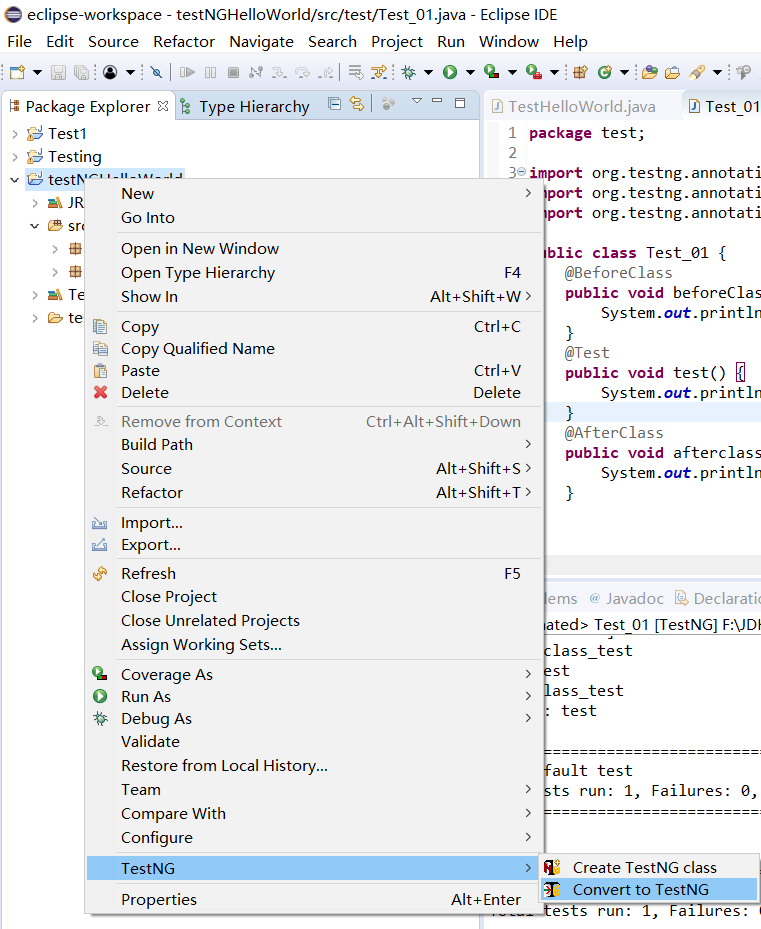Viewport: 761px width, 929px height.
Task: Click the Coverage toolbar icon
Action: click(491, 72)
